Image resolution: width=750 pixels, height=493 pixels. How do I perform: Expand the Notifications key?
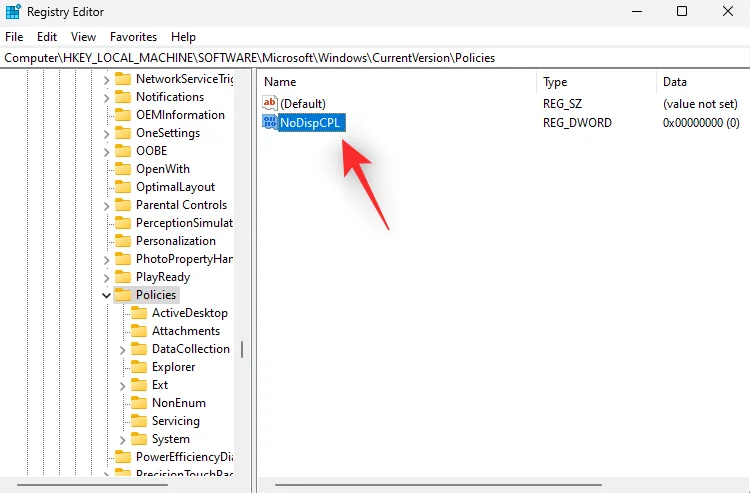107,98
